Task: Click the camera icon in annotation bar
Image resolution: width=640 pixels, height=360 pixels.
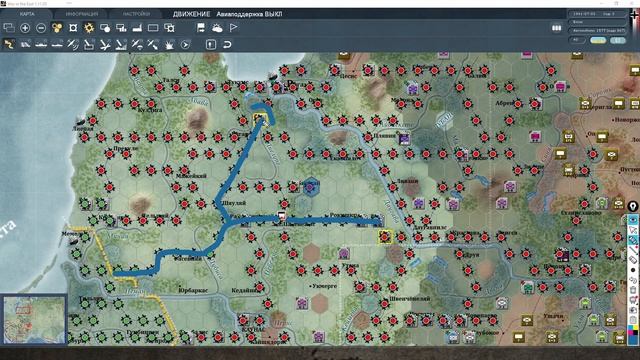Action: (633, 310)
